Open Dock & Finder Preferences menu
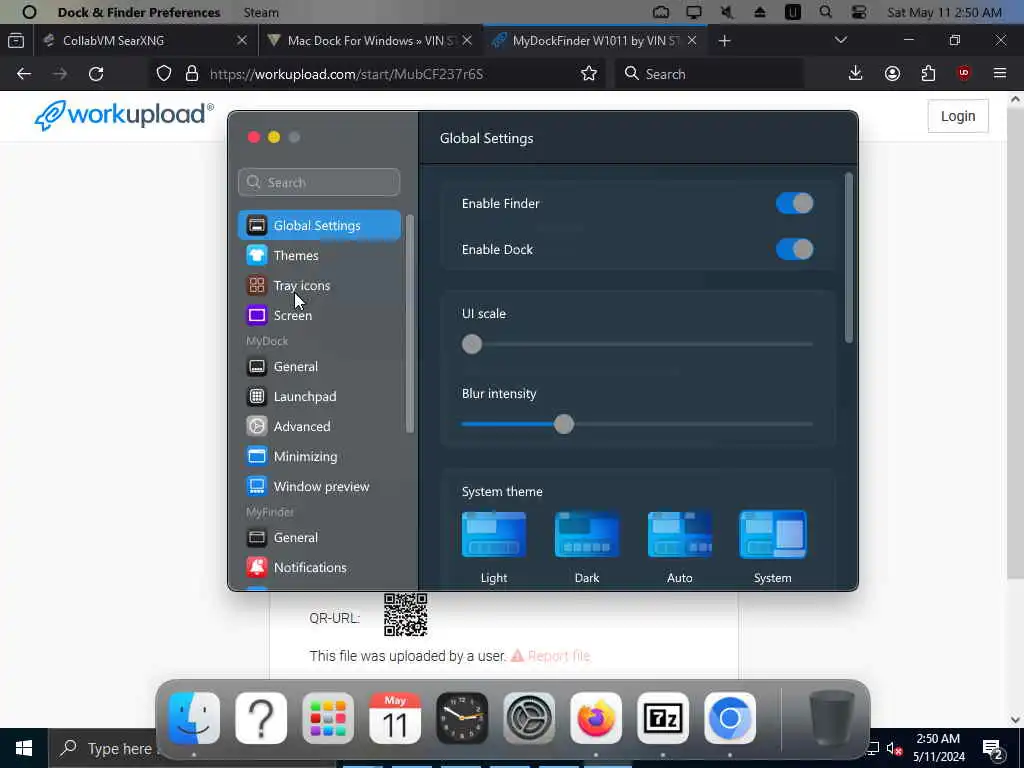 point(139,12)
